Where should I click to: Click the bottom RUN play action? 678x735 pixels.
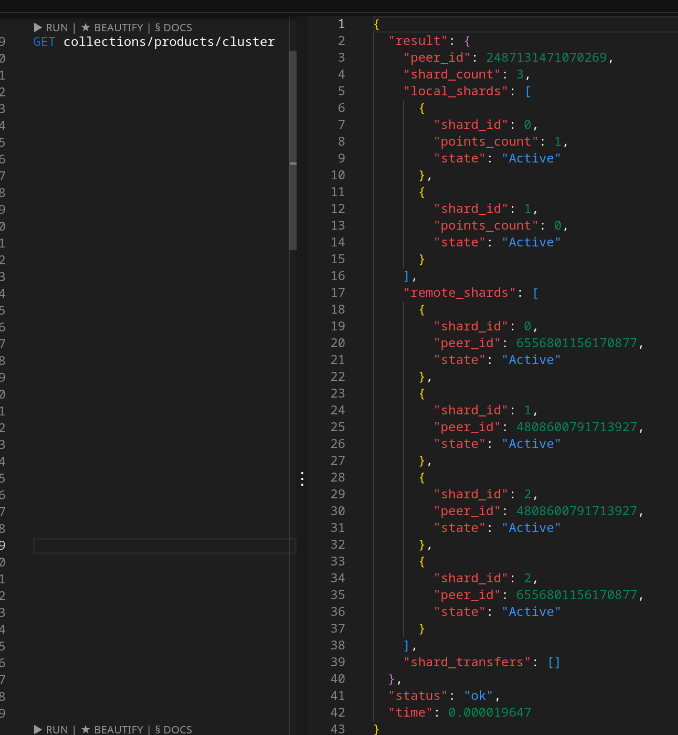coord(50,729)
